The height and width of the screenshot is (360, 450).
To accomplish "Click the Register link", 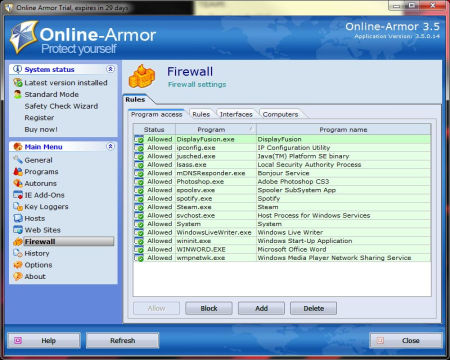I will pos(39,118).
